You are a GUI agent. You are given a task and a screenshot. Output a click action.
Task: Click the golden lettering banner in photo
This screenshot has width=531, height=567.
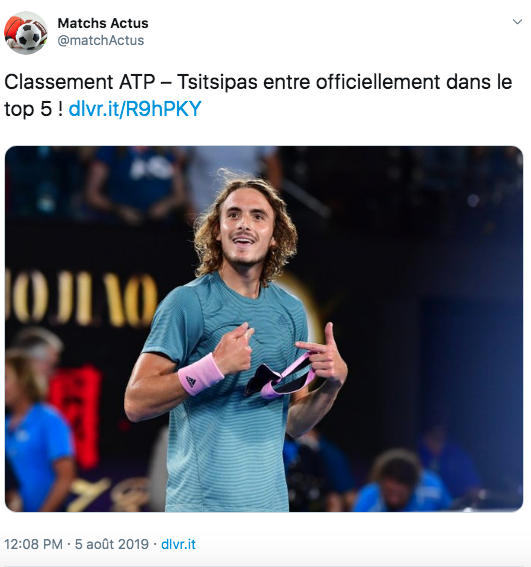(x=81, y=298)
